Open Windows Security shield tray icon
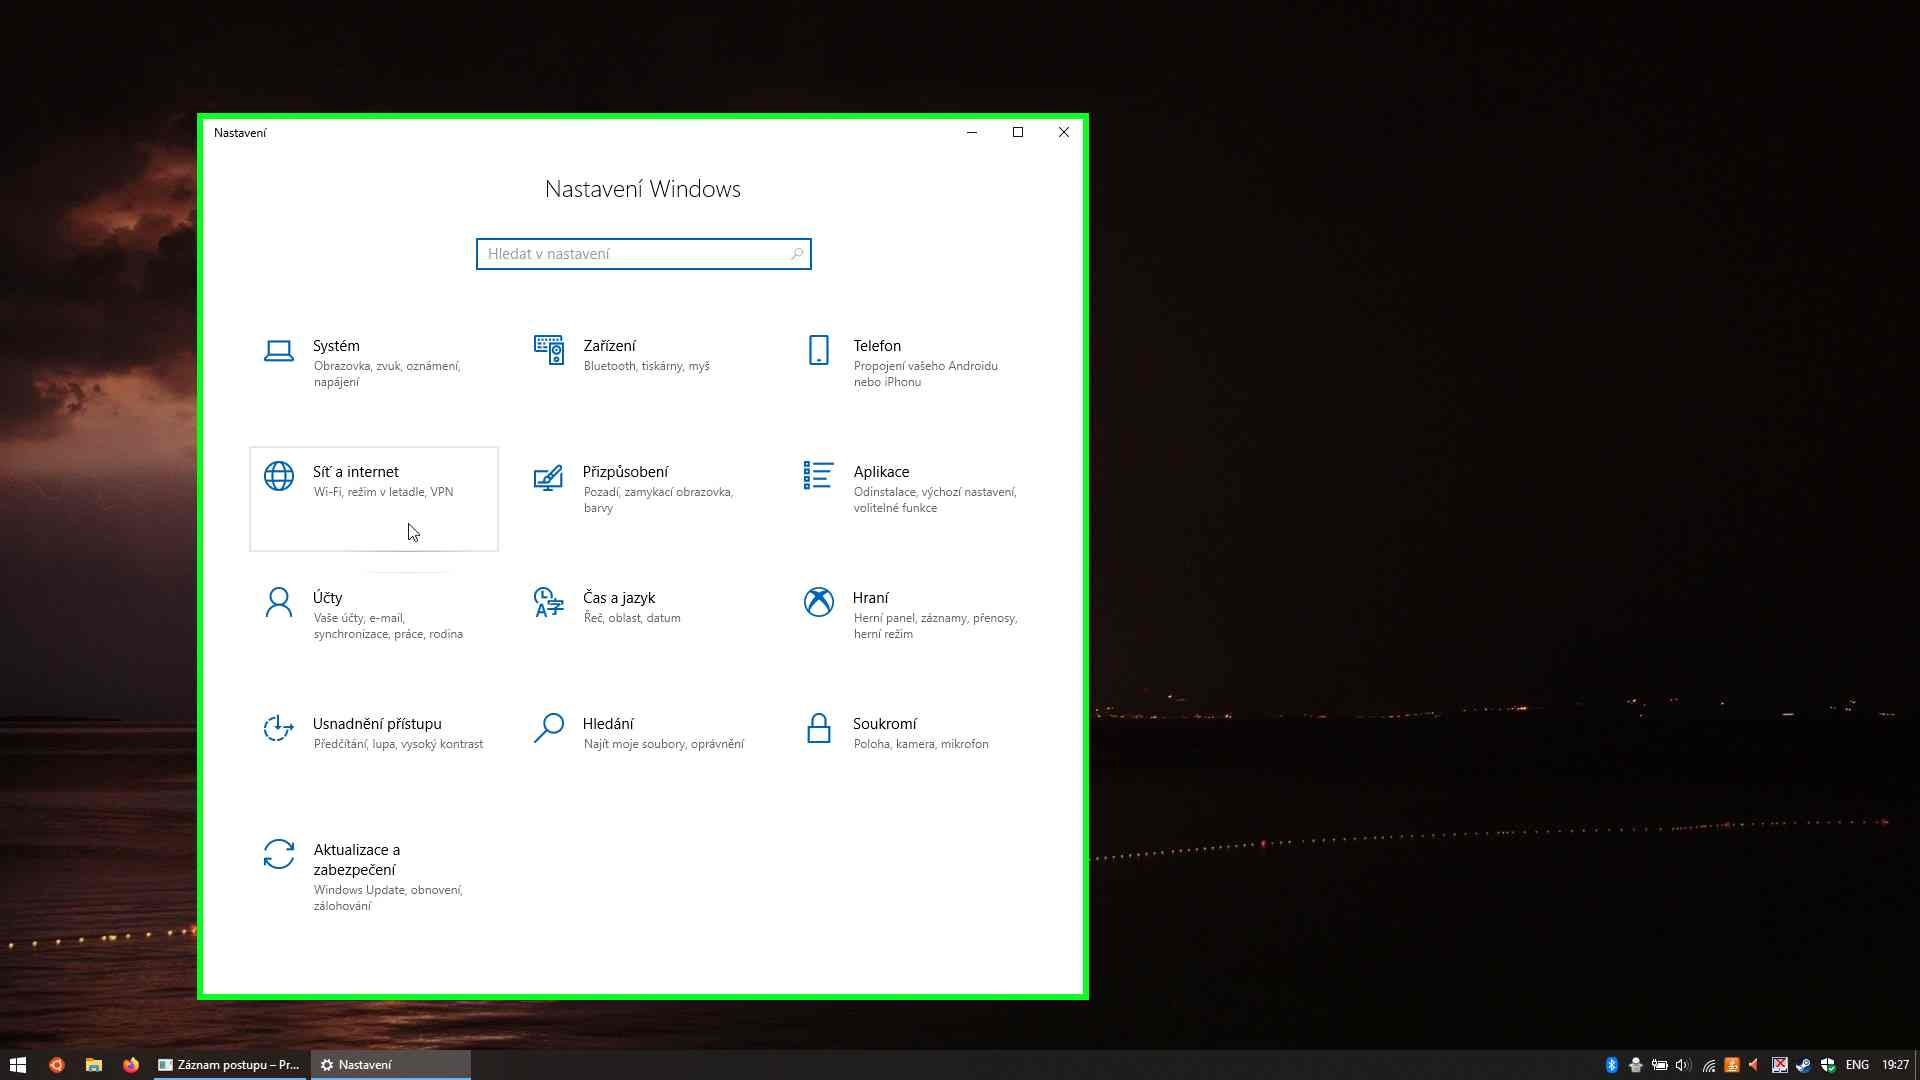 (x=1828, y=1065)
